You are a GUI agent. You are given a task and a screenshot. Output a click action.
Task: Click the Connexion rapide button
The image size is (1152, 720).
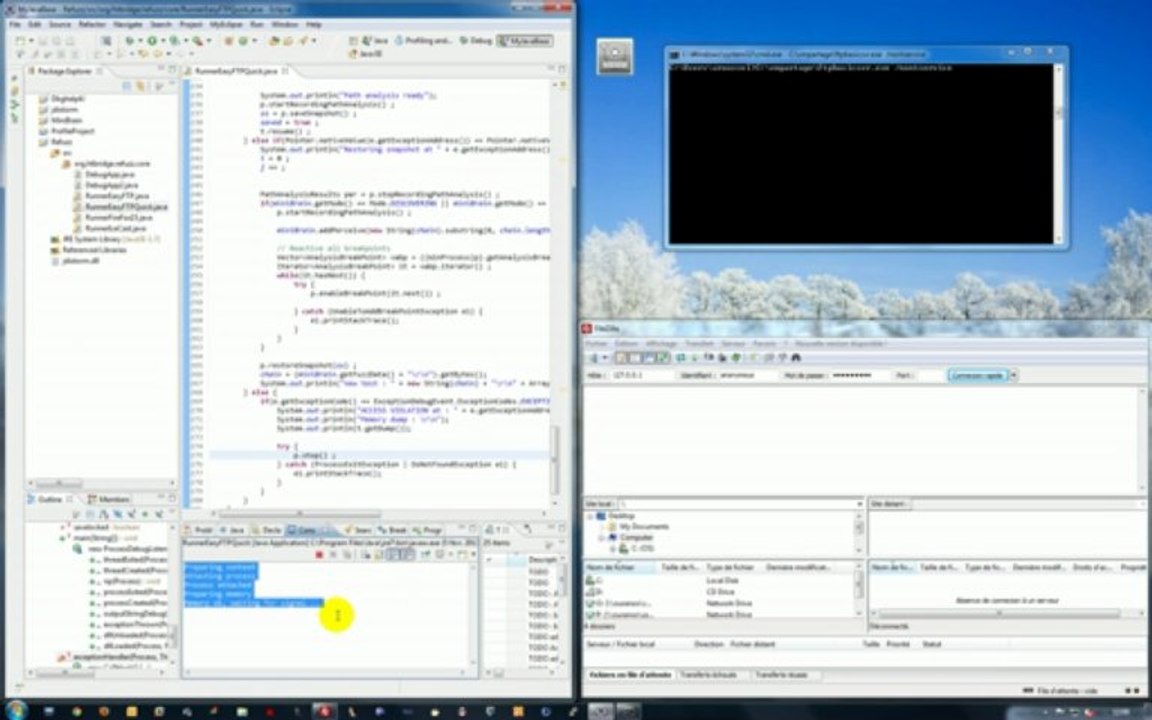tap(978, 375)
